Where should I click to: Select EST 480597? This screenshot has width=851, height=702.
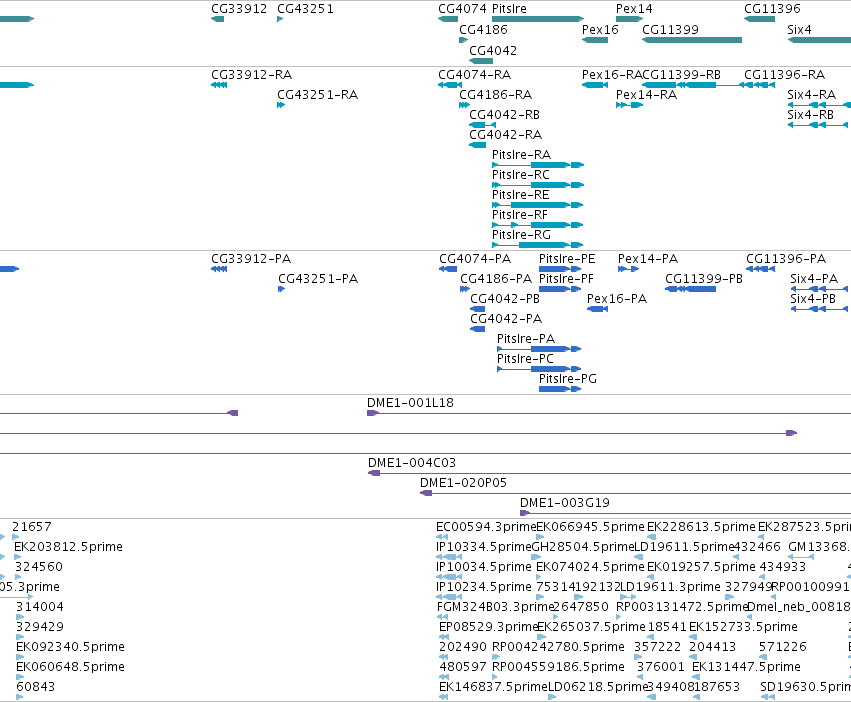444,677
